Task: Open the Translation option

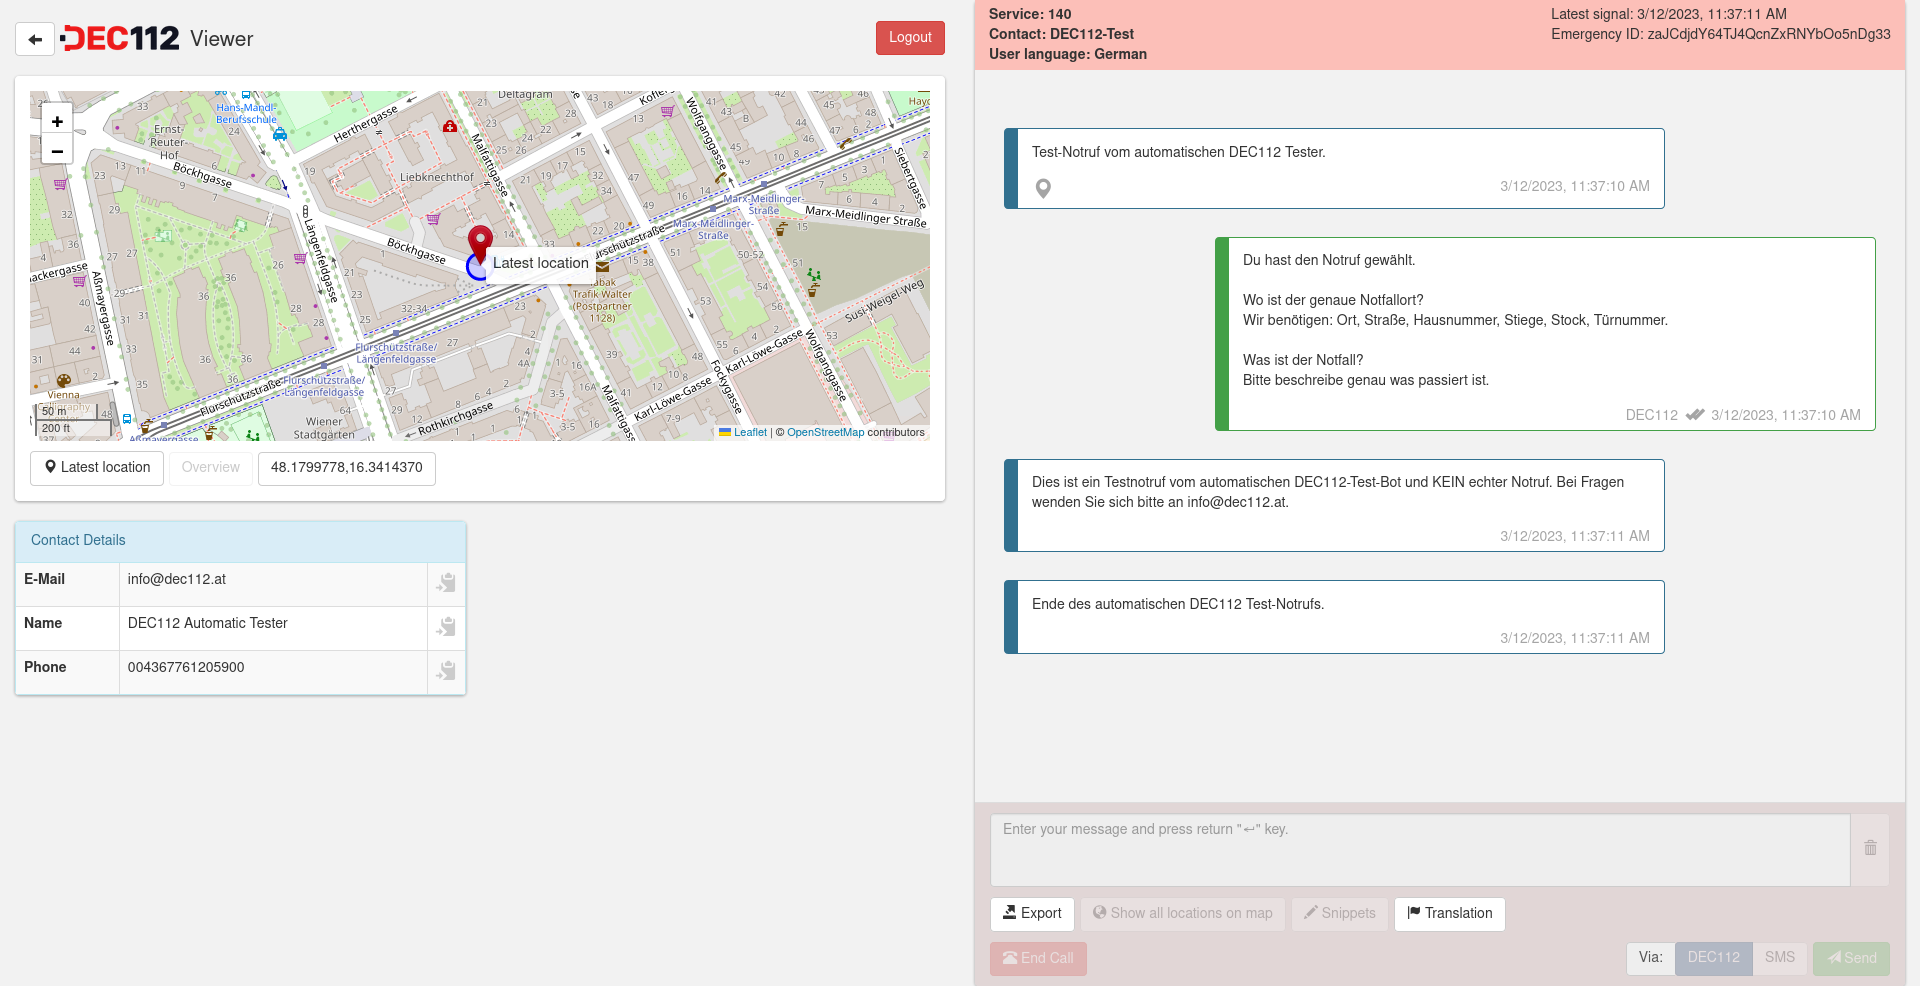Action: pyautogui.click(x=1449, y=914)
